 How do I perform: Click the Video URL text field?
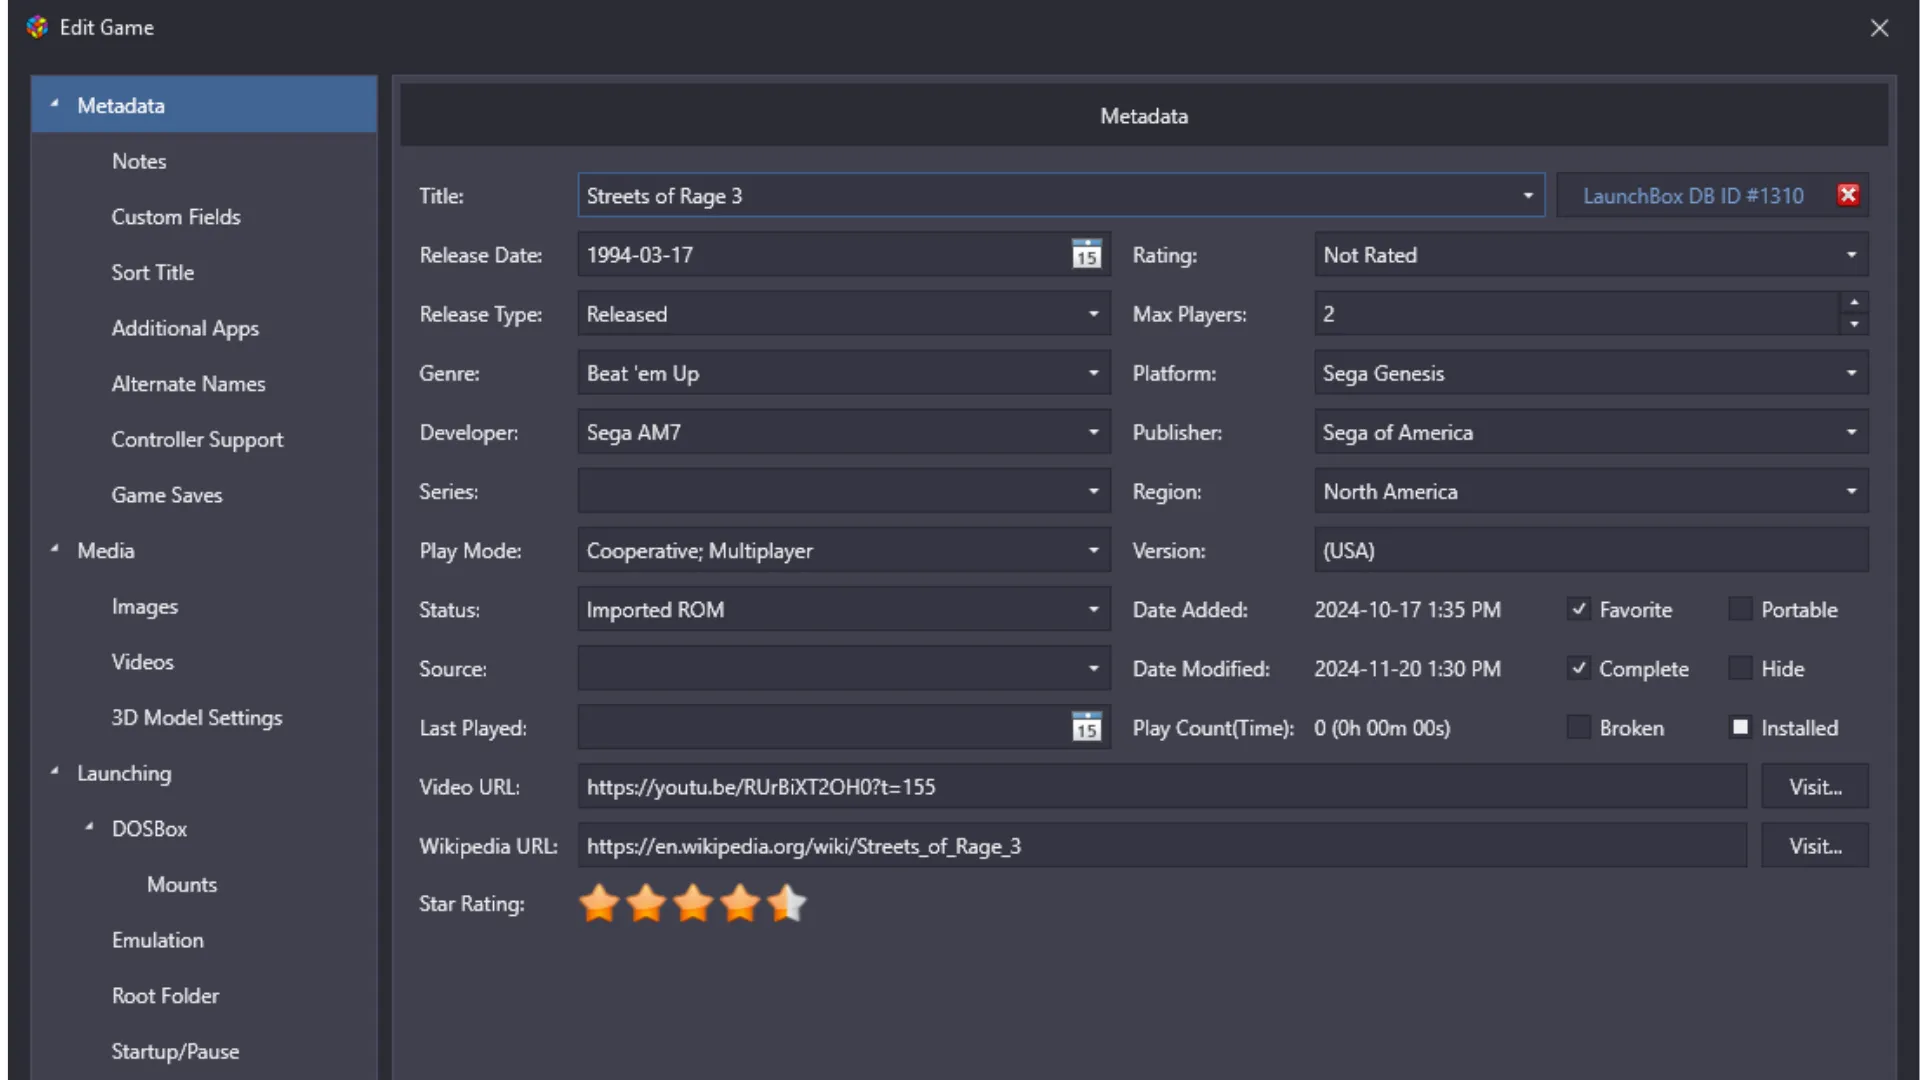pos(1162,786)
